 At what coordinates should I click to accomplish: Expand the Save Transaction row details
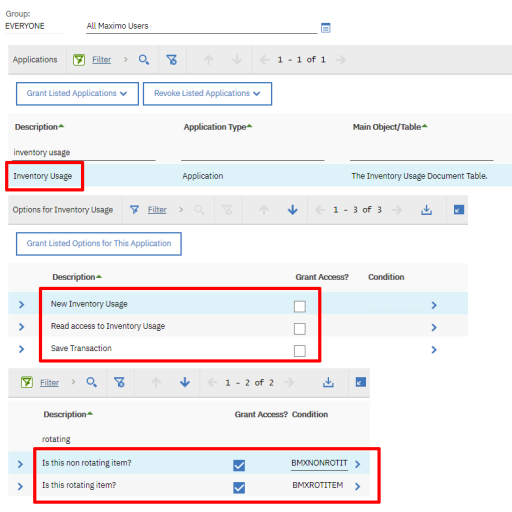point(21,349)
